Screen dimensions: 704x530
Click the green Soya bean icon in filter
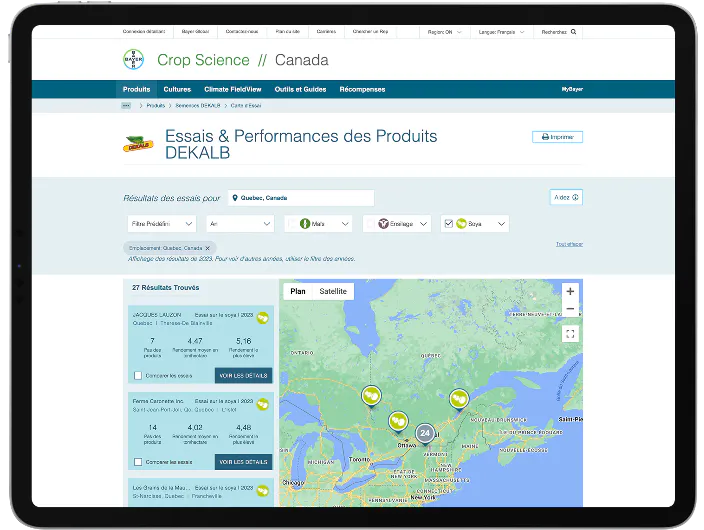tap(461, 223)
